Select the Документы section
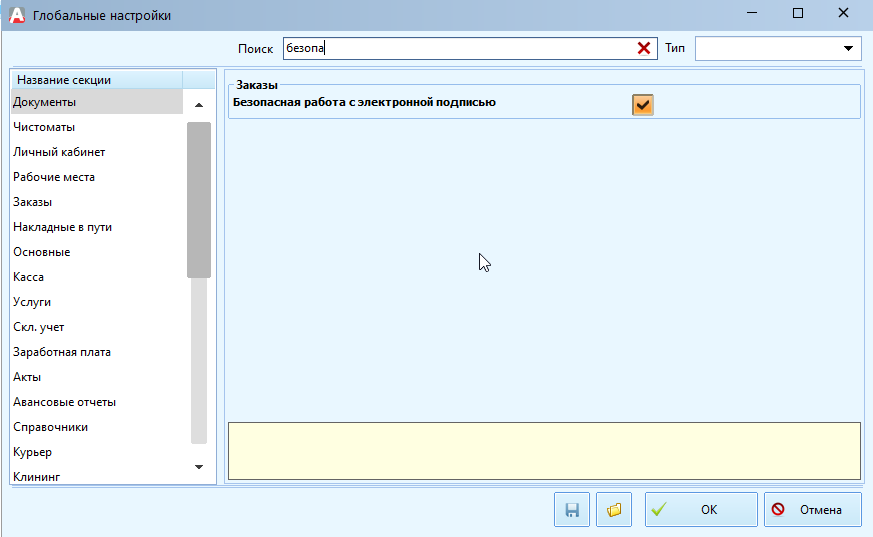The height and width of the screenshot is (537, 873). [44, 102]
